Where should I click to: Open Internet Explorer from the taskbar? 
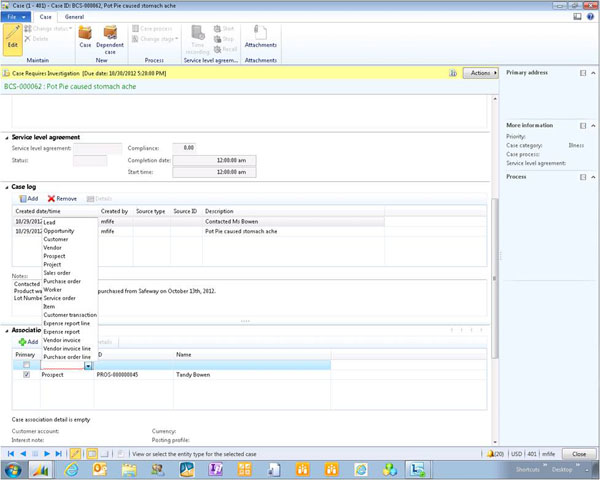pyautogui.click(x=71, y=469)
